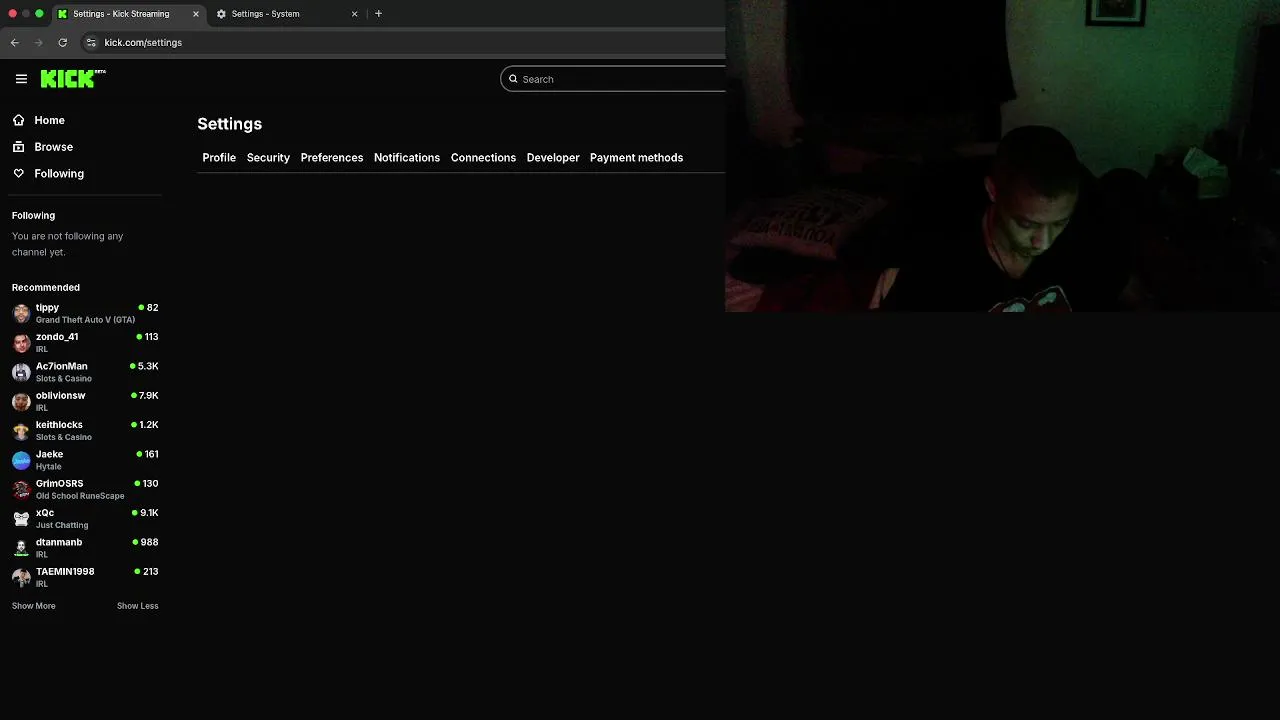
Task: Open tippy channel name
Action: click(x=47, y=307)
